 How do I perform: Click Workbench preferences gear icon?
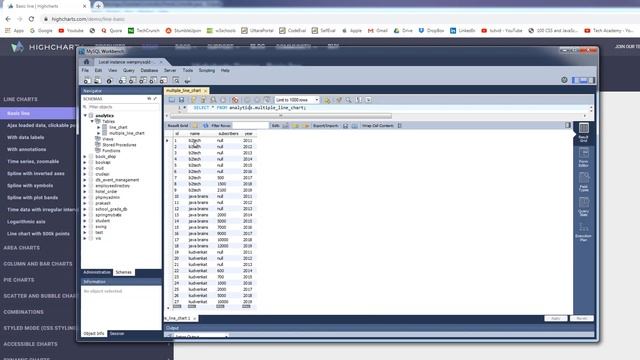pos(564,80)
